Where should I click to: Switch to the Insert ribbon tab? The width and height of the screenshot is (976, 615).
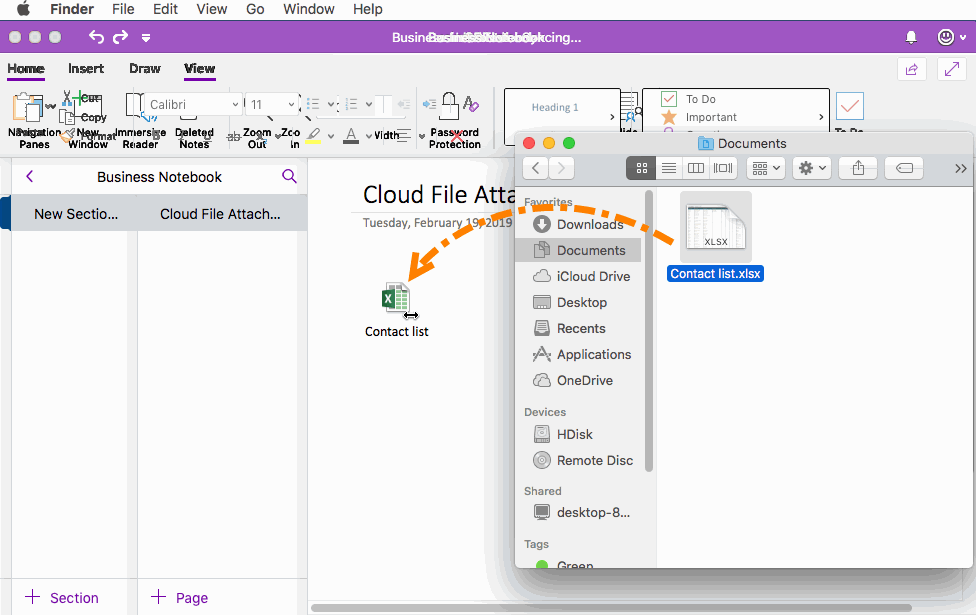pyautogui.click(x=86, y=68)
